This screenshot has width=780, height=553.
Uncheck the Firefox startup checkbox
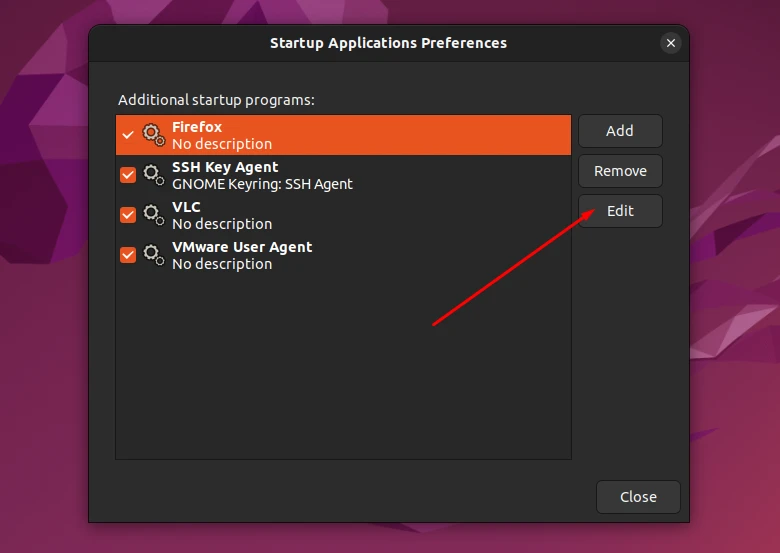[128, 135]
